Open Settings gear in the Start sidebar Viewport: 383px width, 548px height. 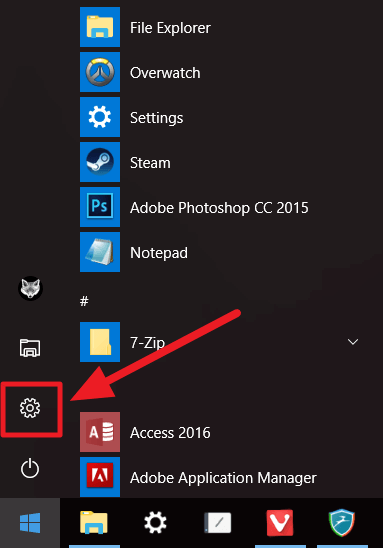click(30, 408)
